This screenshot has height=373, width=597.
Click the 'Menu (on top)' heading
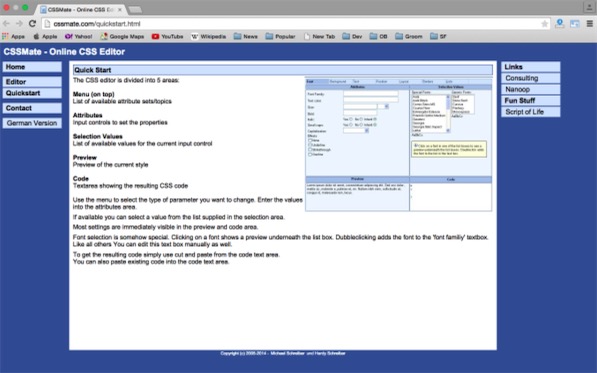[93, 94]
